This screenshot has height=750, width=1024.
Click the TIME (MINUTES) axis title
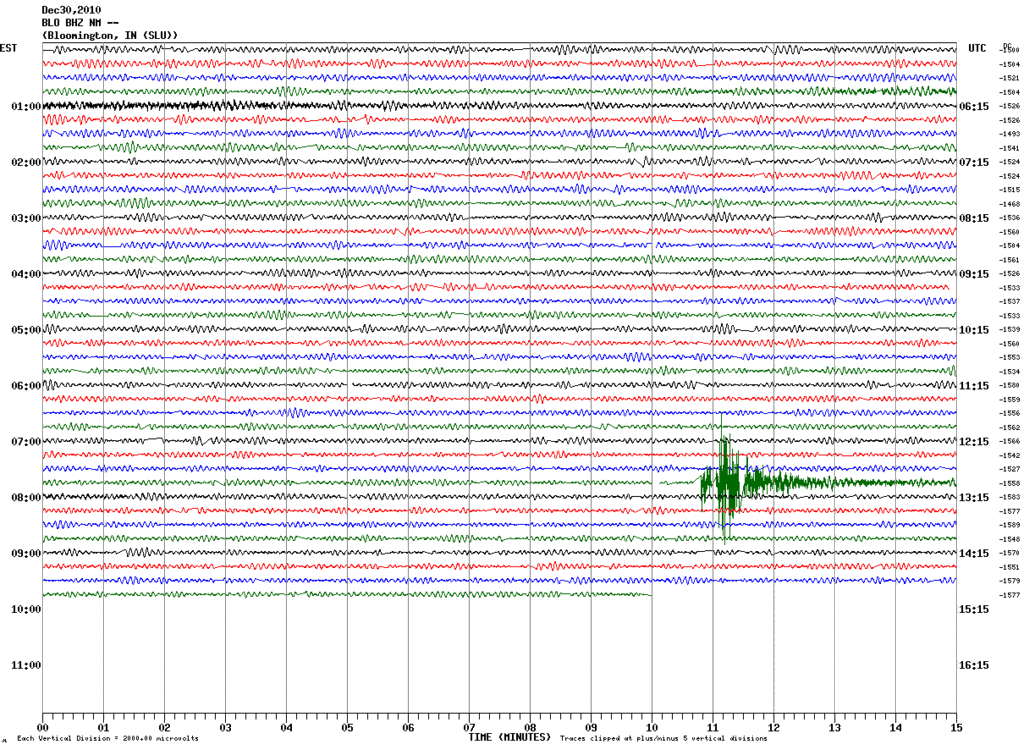pyautogui.click(x=509, y=737)
